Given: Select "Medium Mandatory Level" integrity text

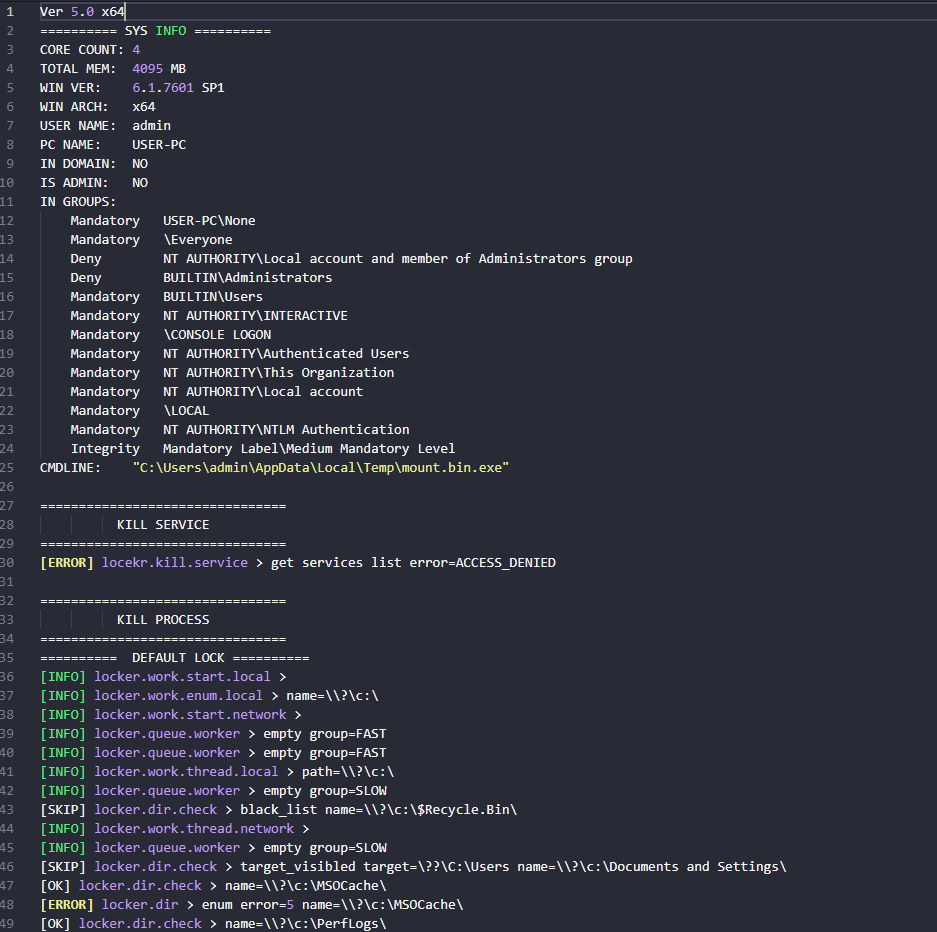Looking at the screenshot, I should click(370, 449).
